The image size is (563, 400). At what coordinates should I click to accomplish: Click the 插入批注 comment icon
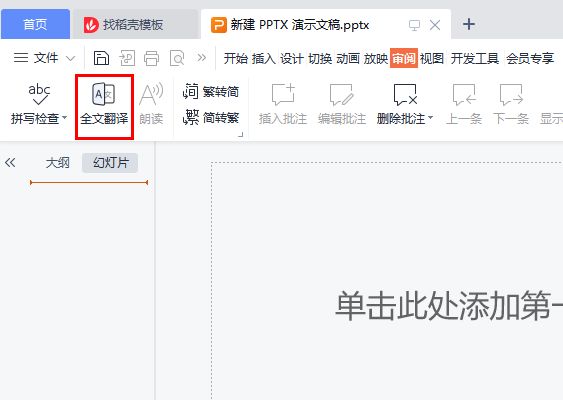point(283,94)
